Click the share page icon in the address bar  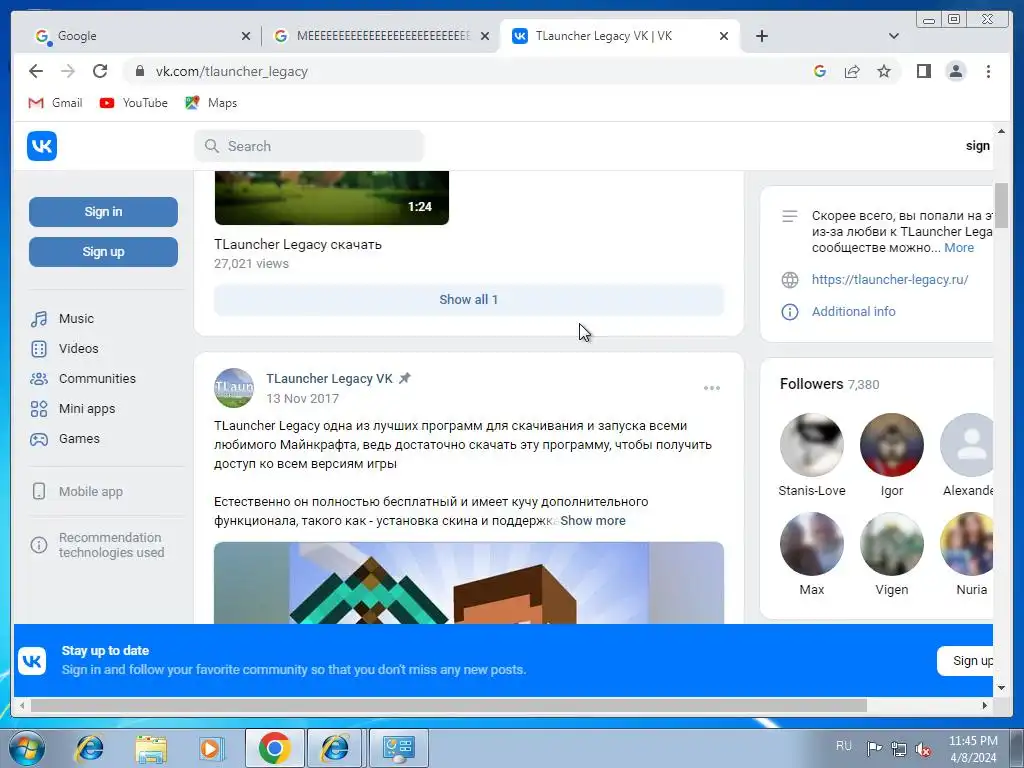pyautogui.click(x=852, y=71)
